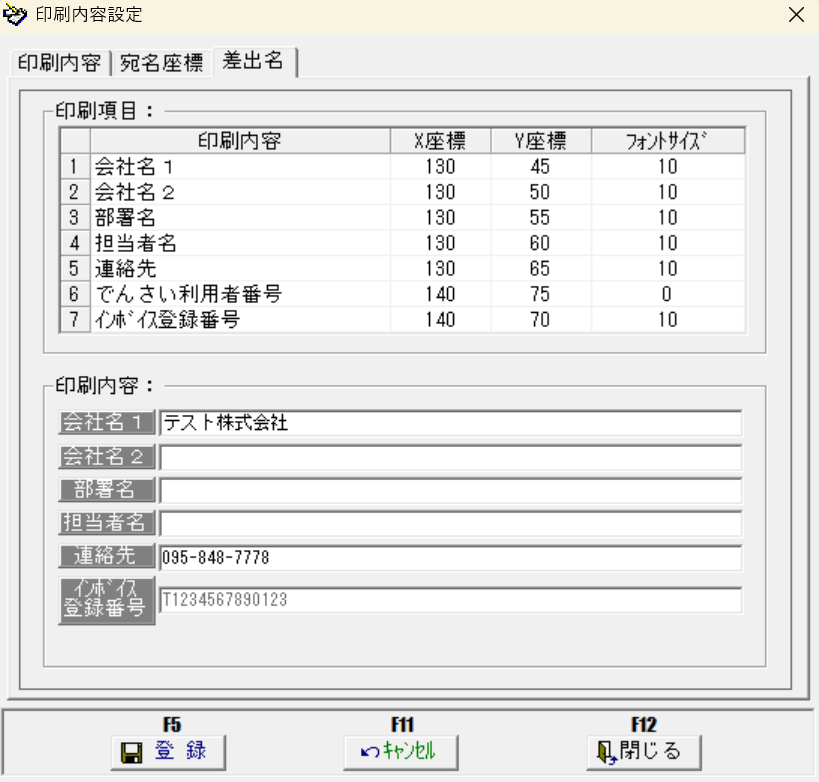Click the field showing 095-848-7778

(450, 558)
